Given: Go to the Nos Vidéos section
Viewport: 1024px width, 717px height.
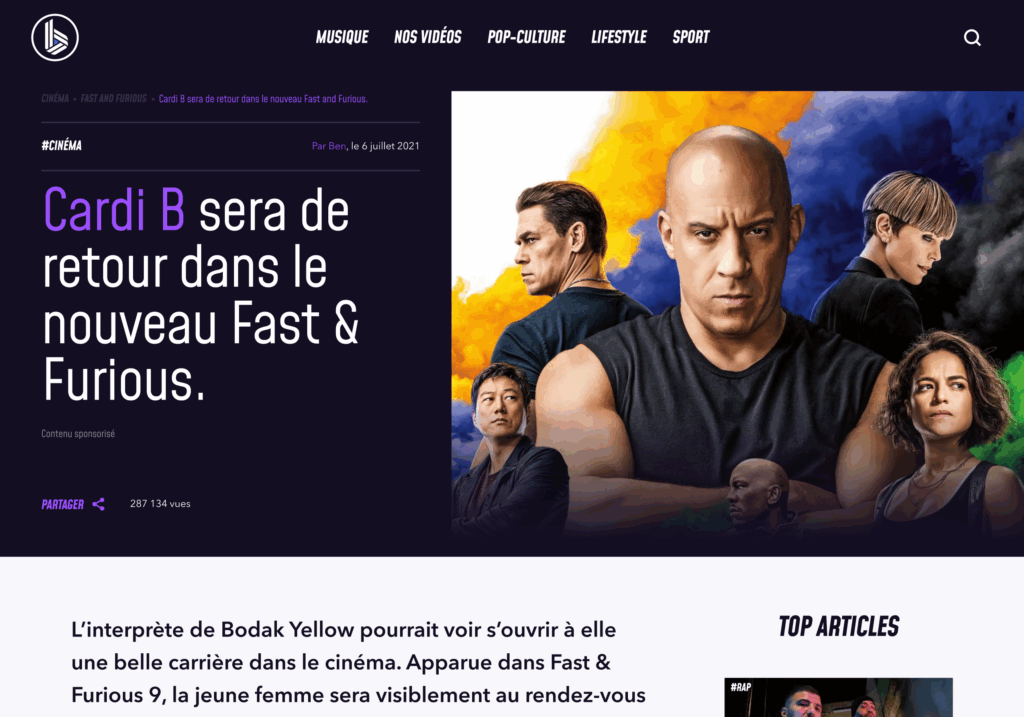Looking at the screenshot, I should click(x=428, y=37).
